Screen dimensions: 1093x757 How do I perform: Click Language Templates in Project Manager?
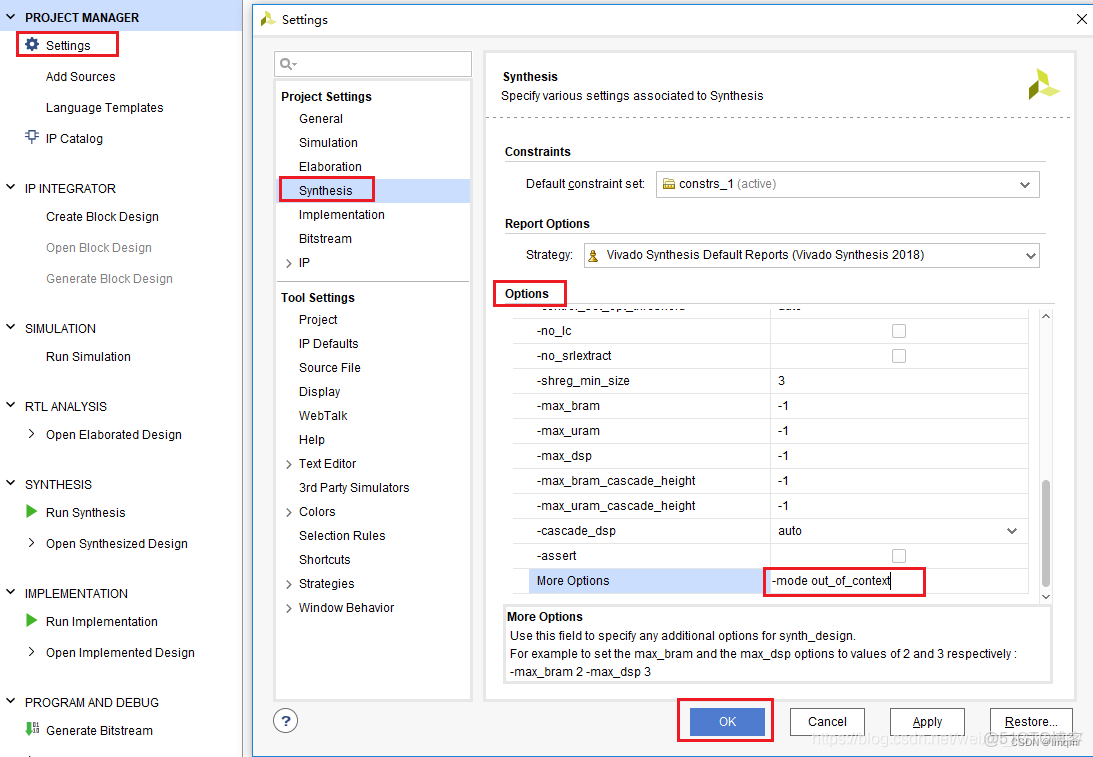[105, 107]
